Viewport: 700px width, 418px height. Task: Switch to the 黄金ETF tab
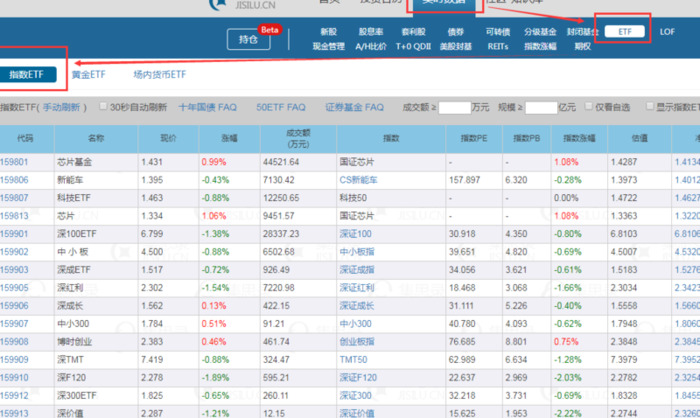88,75
